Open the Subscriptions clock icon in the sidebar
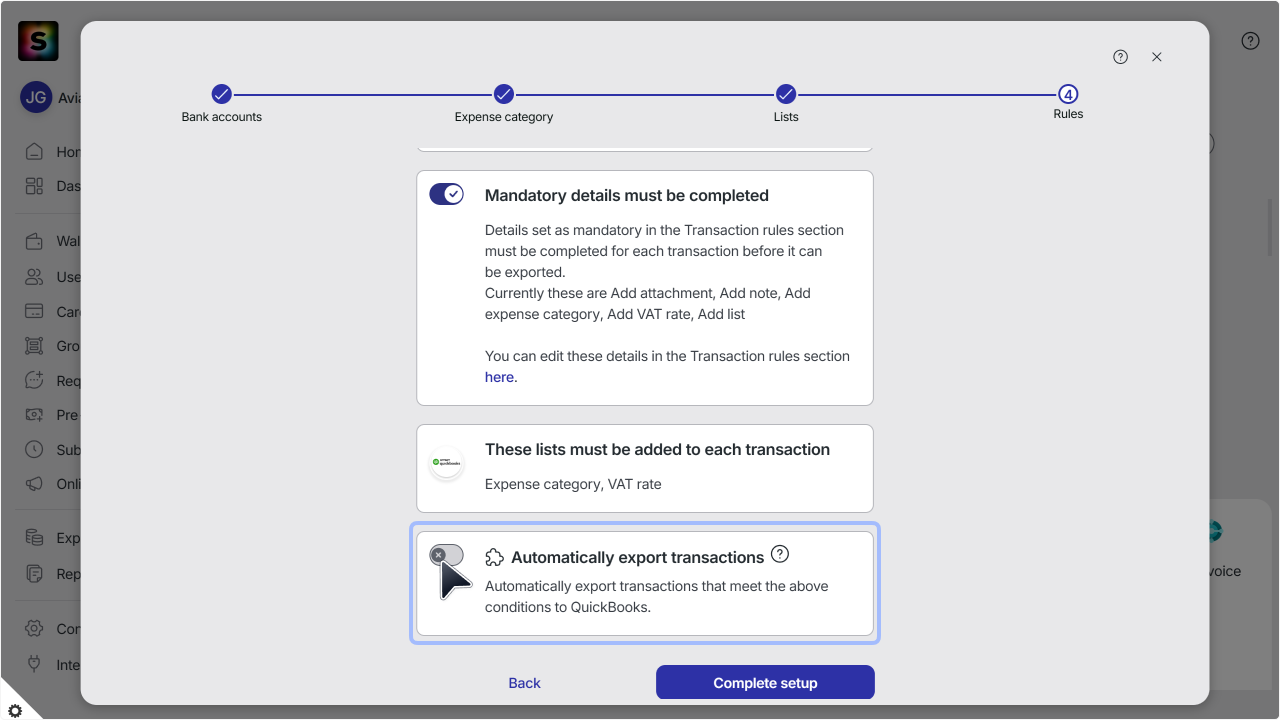 tap(35, 449)
